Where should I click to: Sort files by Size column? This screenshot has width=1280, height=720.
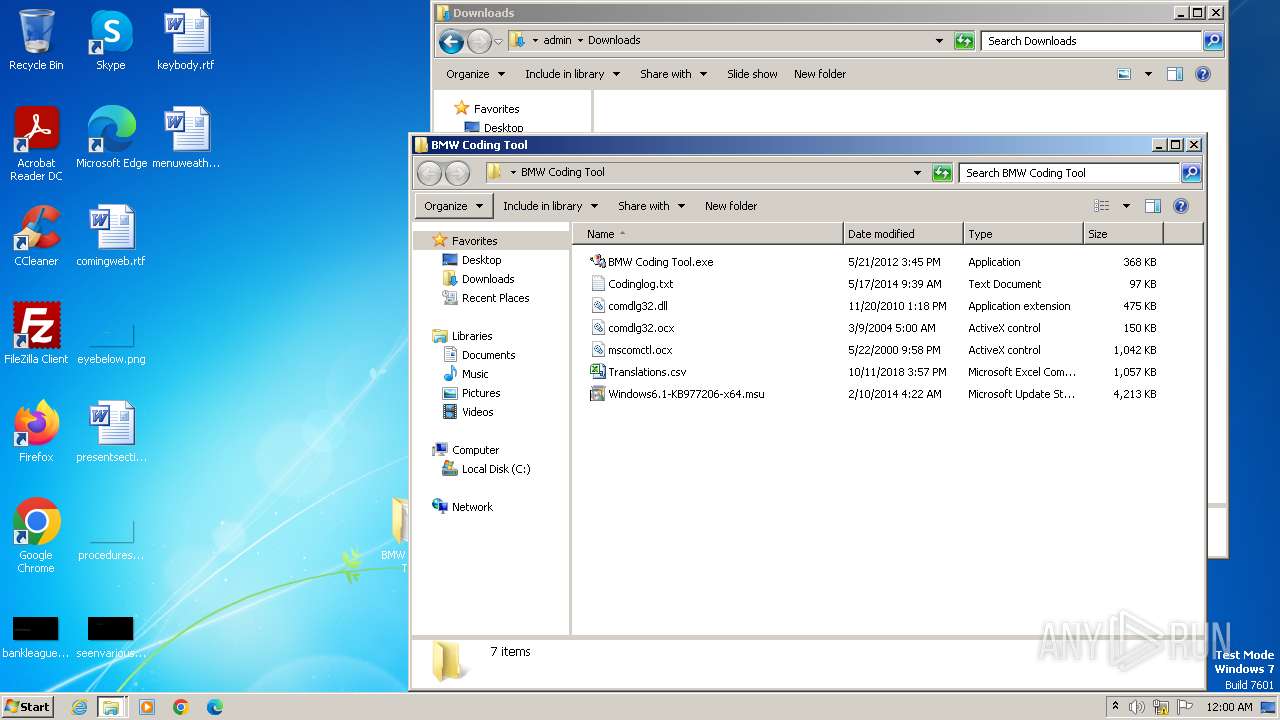1123,234
